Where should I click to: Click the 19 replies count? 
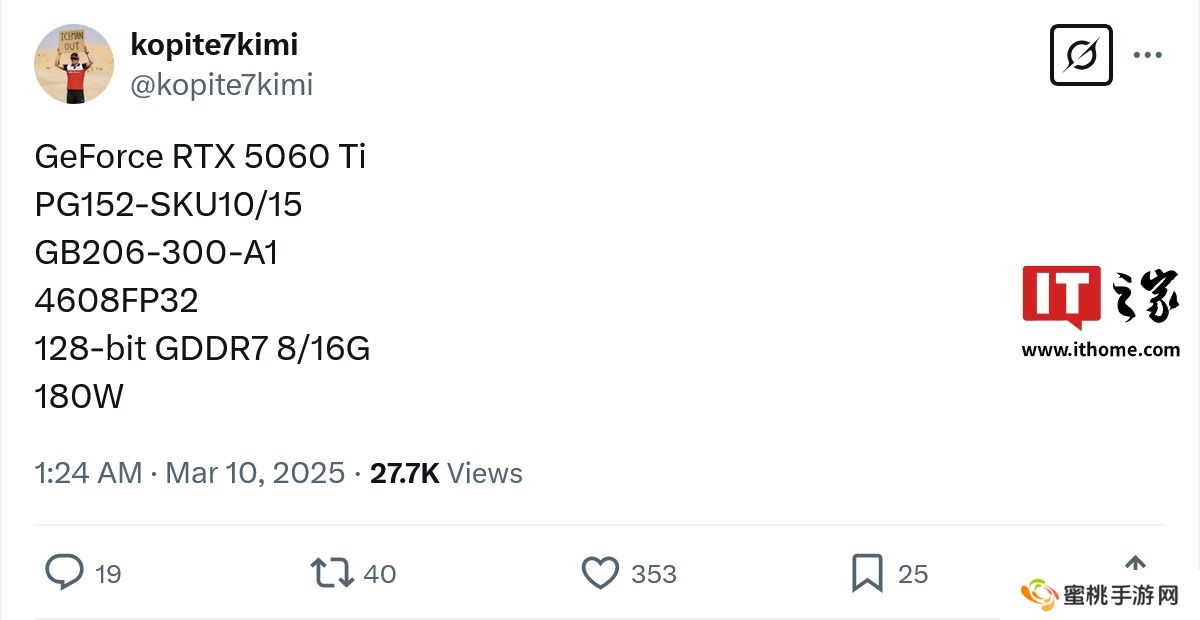(x=108, y=574)
